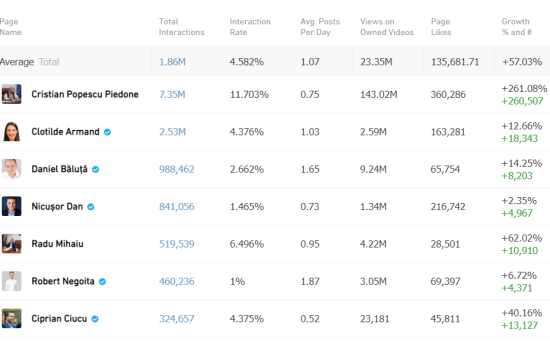Open the 988,462 interactions link
Image resolution: width=550 pixels, height=362 pixels.
pos(176,169)
